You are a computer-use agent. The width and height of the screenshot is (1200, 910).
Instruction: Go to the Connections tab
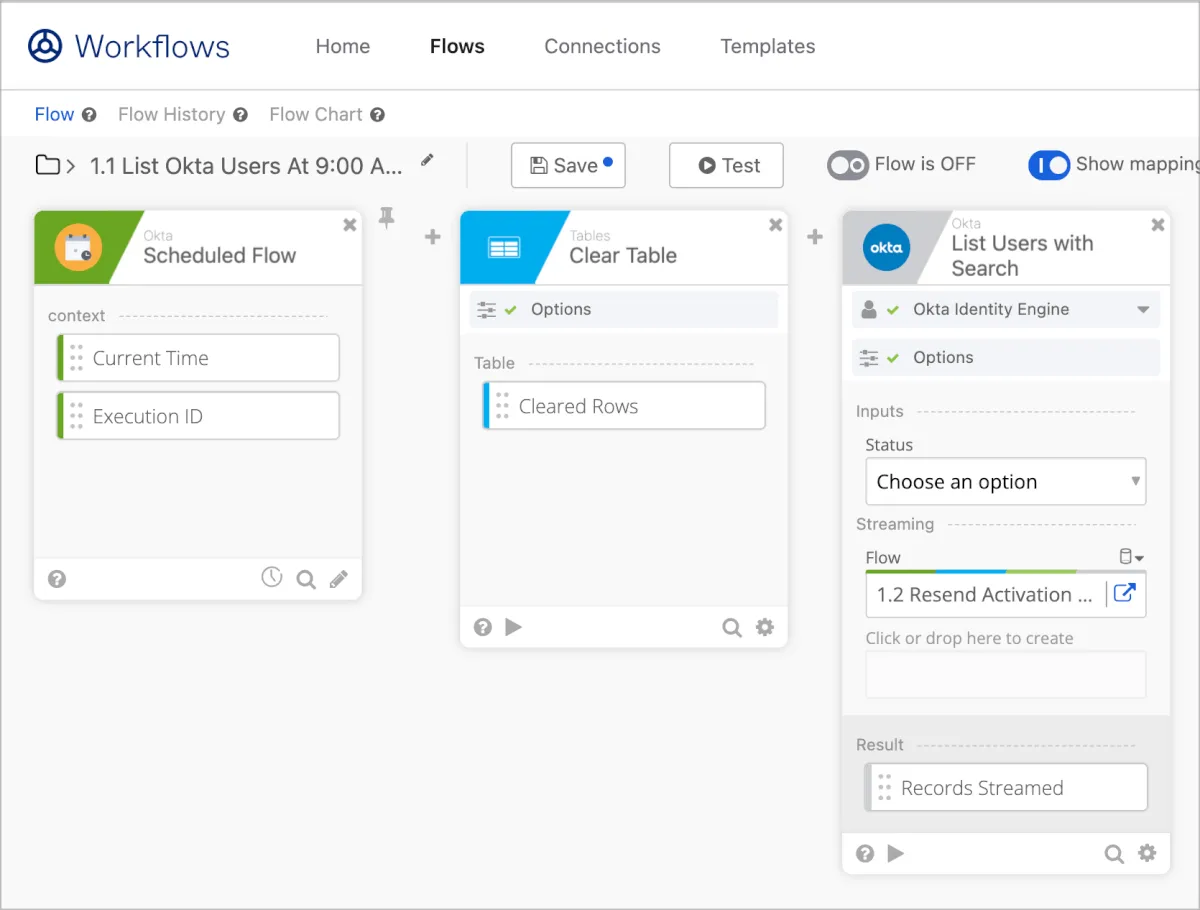[x=602, y=46]
